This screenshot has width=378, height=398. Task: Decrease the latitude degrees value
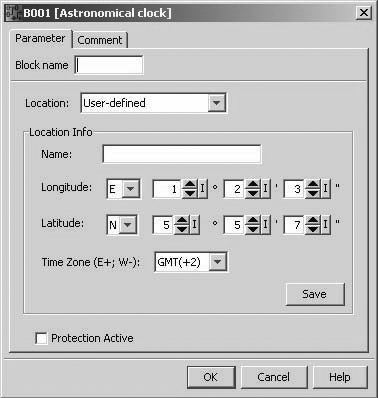(182, 229)
